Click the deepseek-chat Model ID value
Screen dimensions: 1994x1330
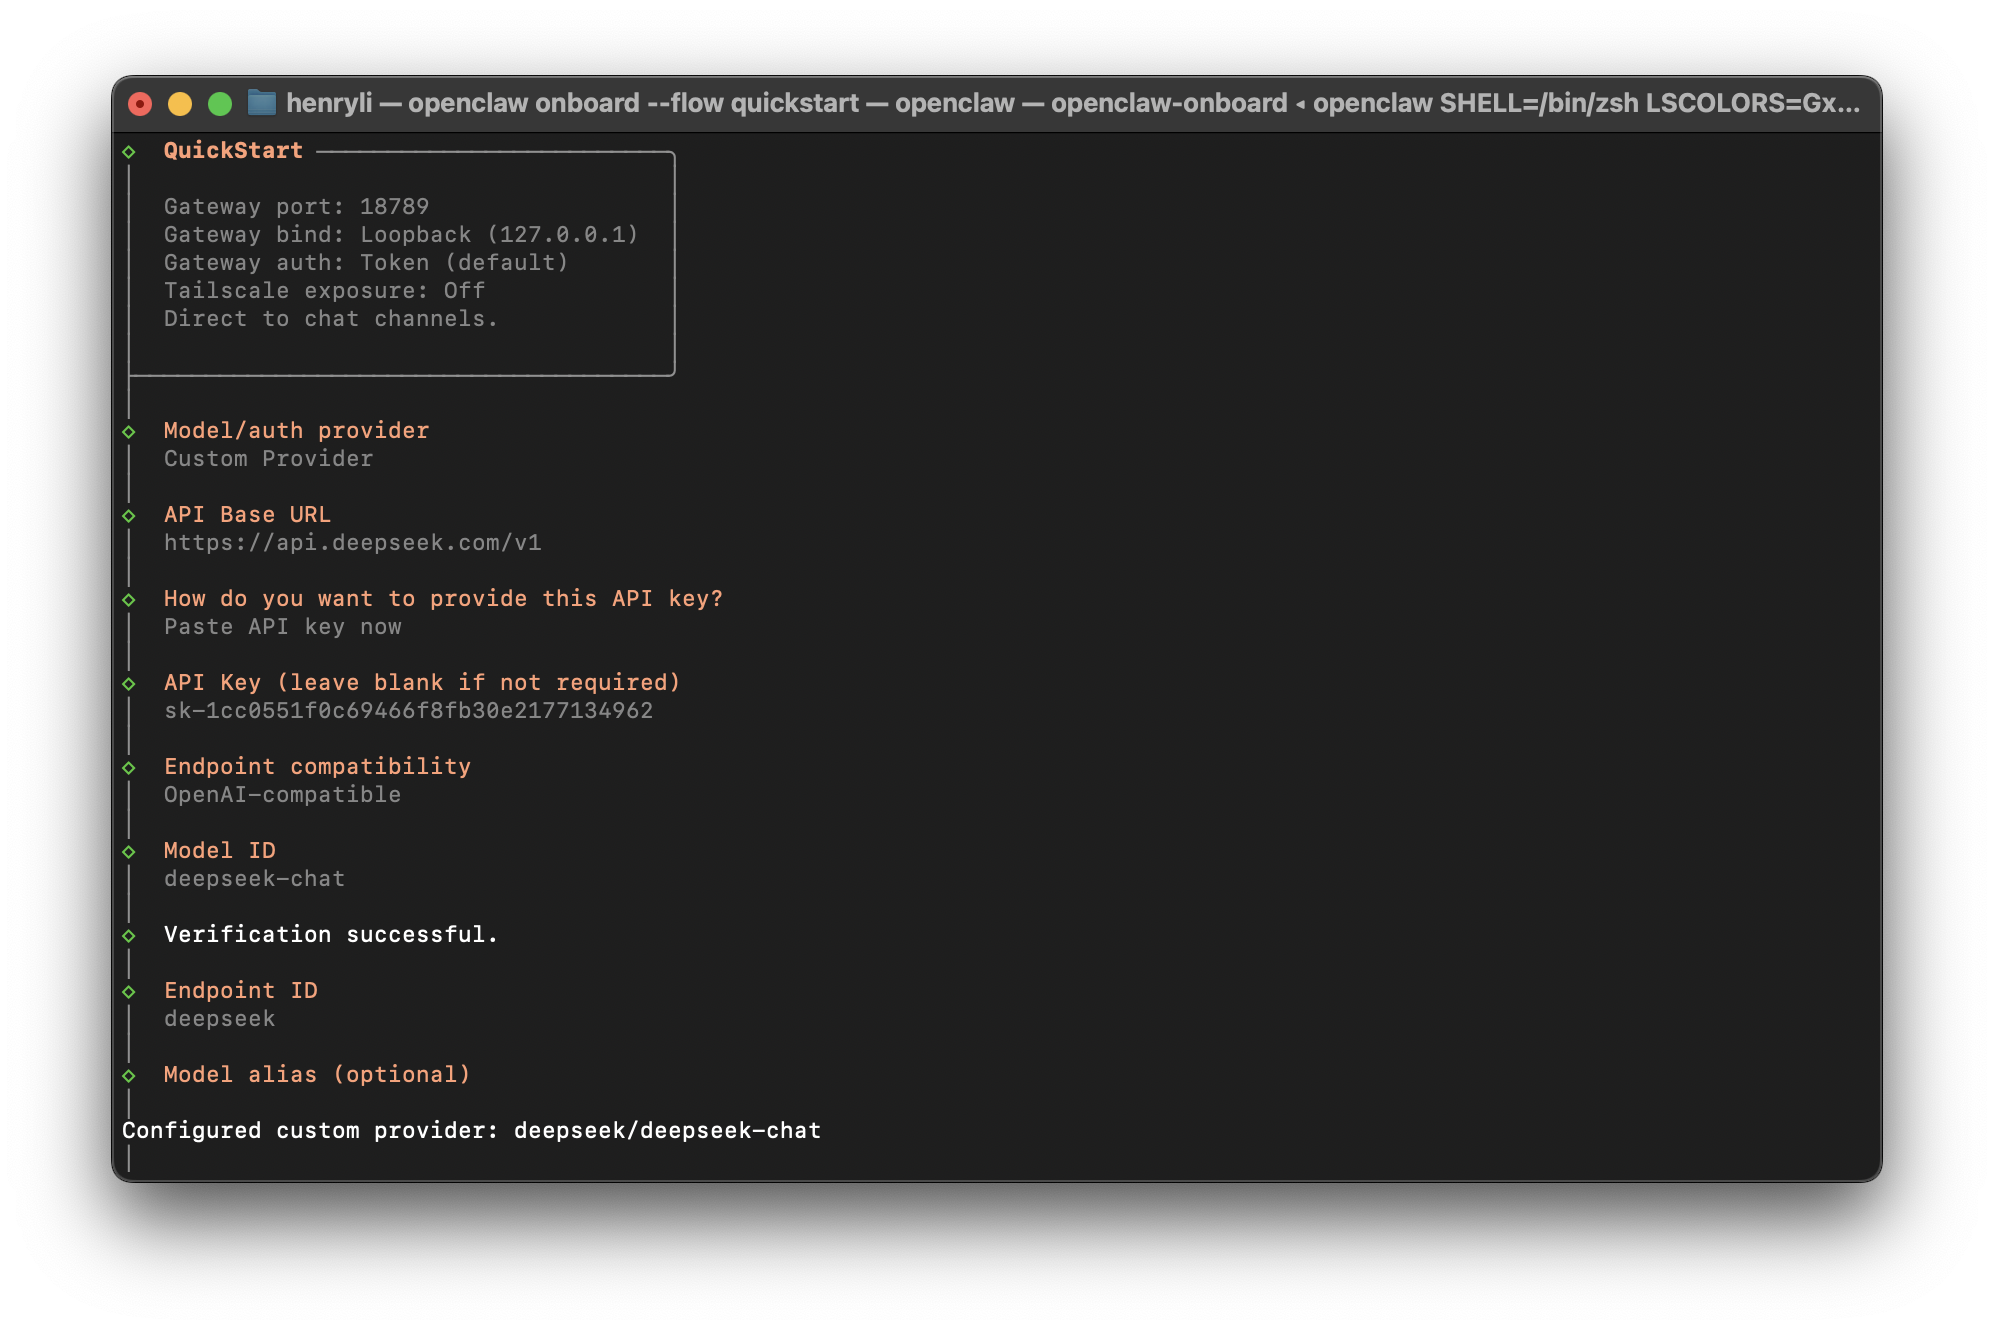coord(254,879)
